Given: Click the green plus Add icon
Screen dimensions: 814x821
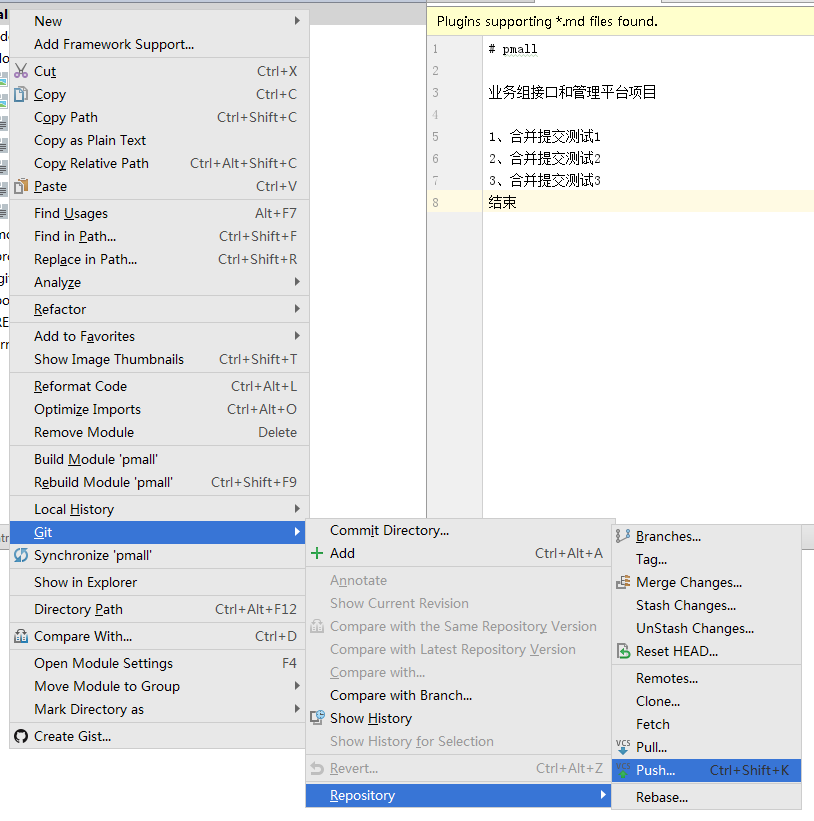Looking at the screenshot, I should point(317,553).
